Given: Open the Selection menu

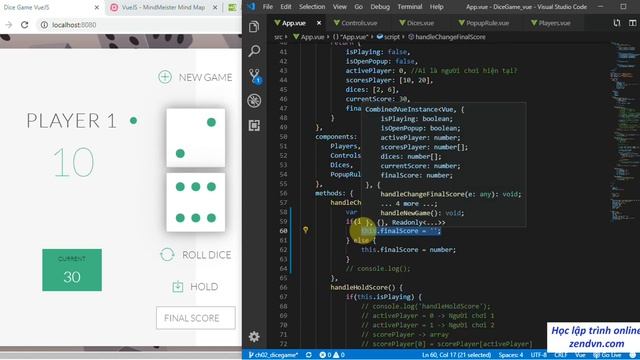Looking at the screenshot, I should tap(312, 7).
